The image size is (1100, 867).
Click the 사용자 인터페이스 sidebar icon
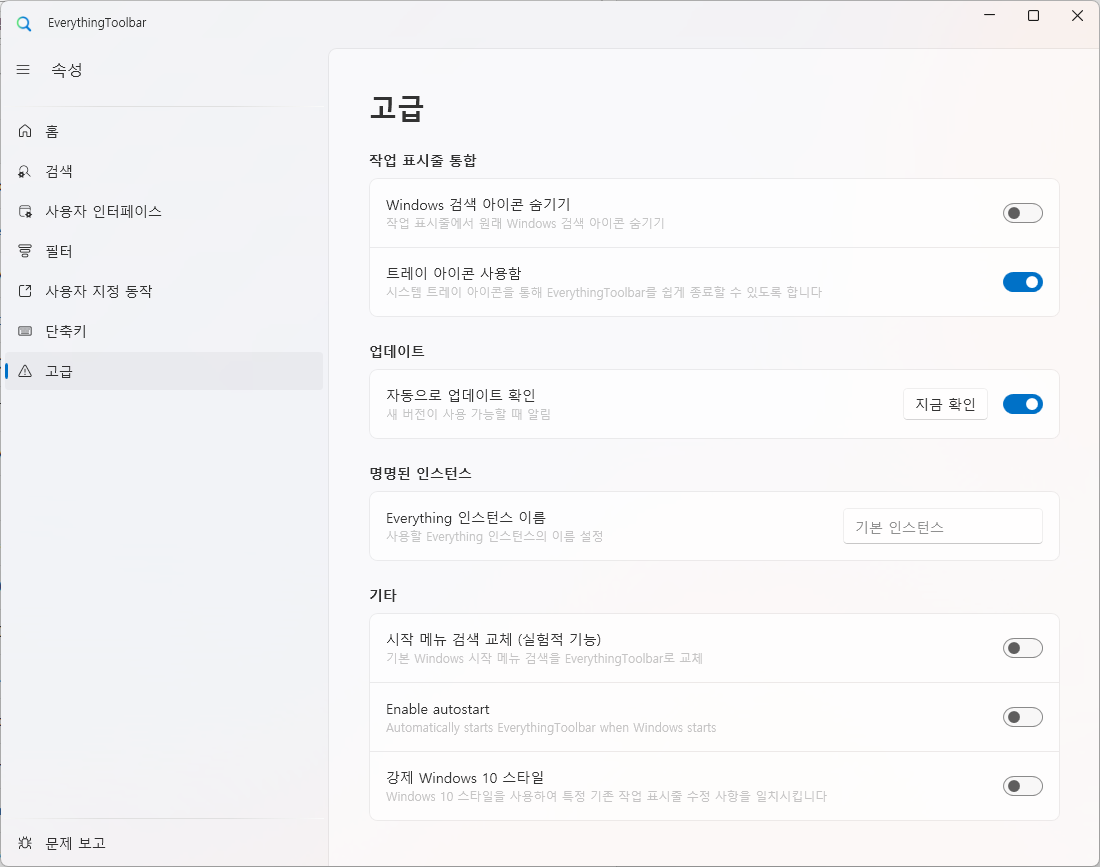click(25, 211)
